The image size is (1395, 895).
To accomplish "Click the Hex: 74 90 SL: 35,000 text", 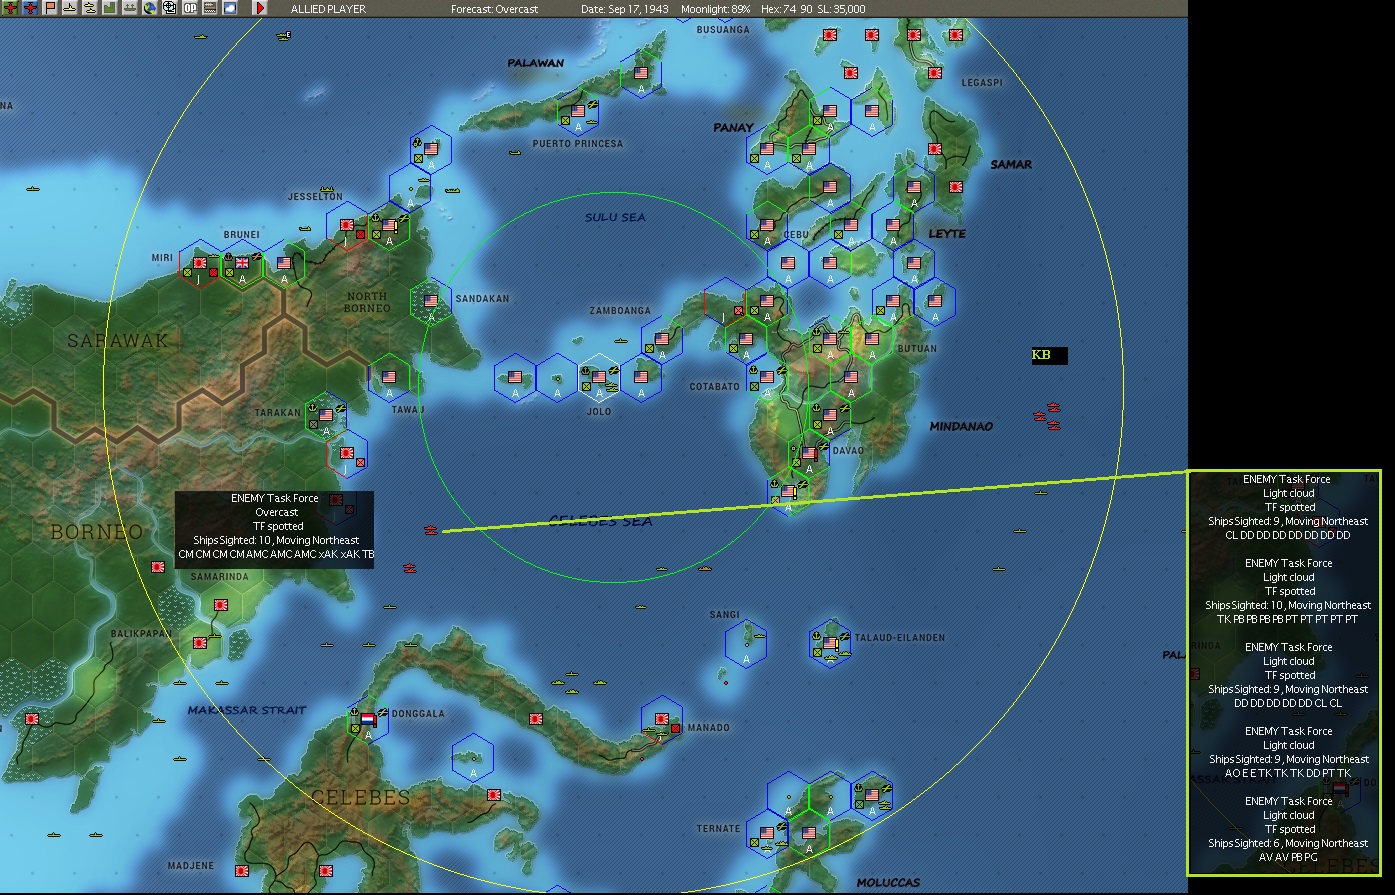I will pyautogui.click(x=813, y=9).
